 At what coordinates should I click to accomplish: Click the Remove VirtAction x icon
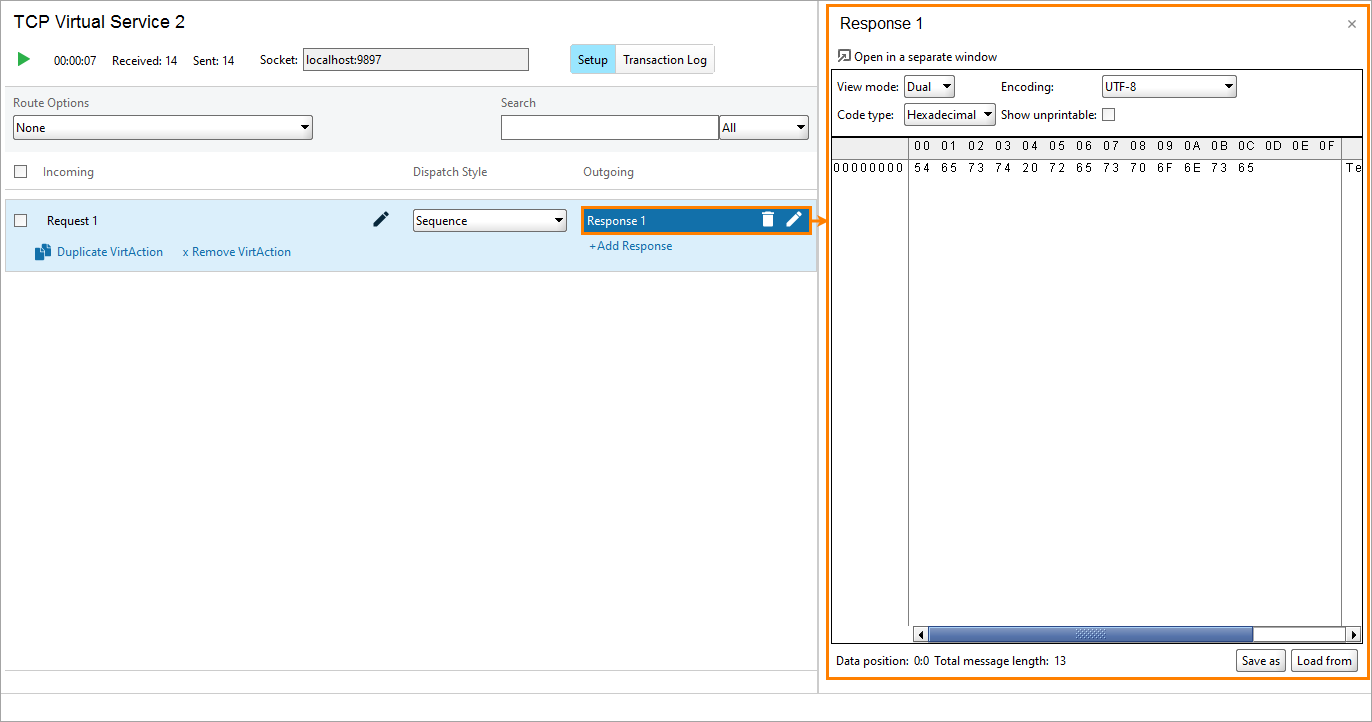189,252
